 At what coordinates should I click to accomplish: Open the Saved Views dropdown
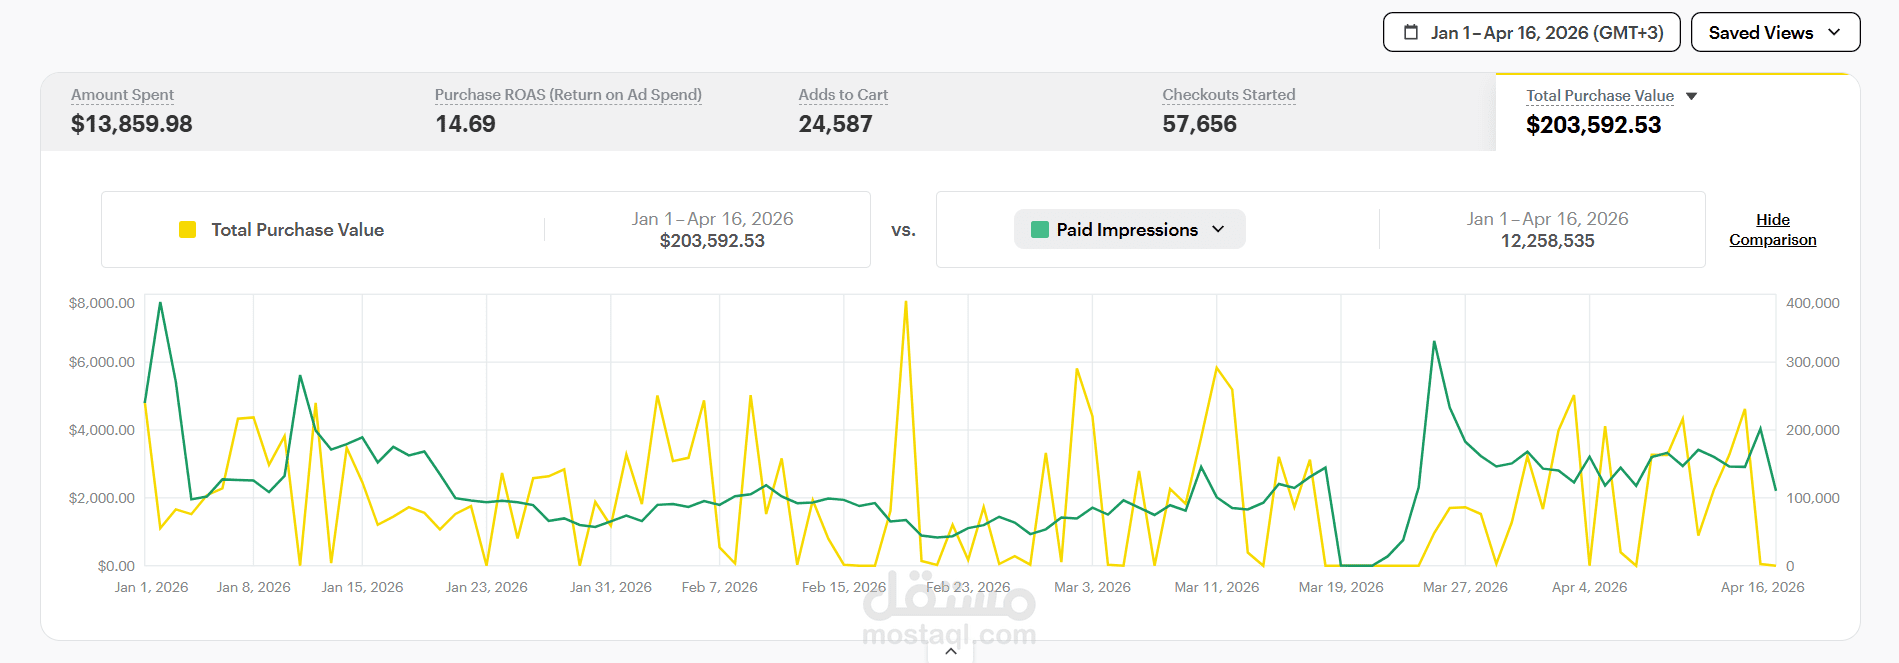[x=1775, y=32]
